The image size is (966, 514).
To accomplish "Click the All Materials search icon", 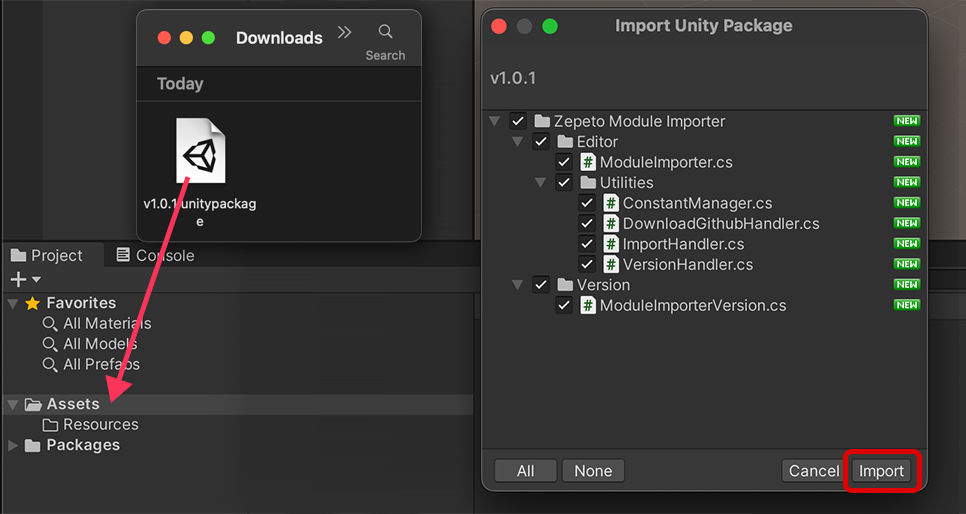I will coord(50,324).
